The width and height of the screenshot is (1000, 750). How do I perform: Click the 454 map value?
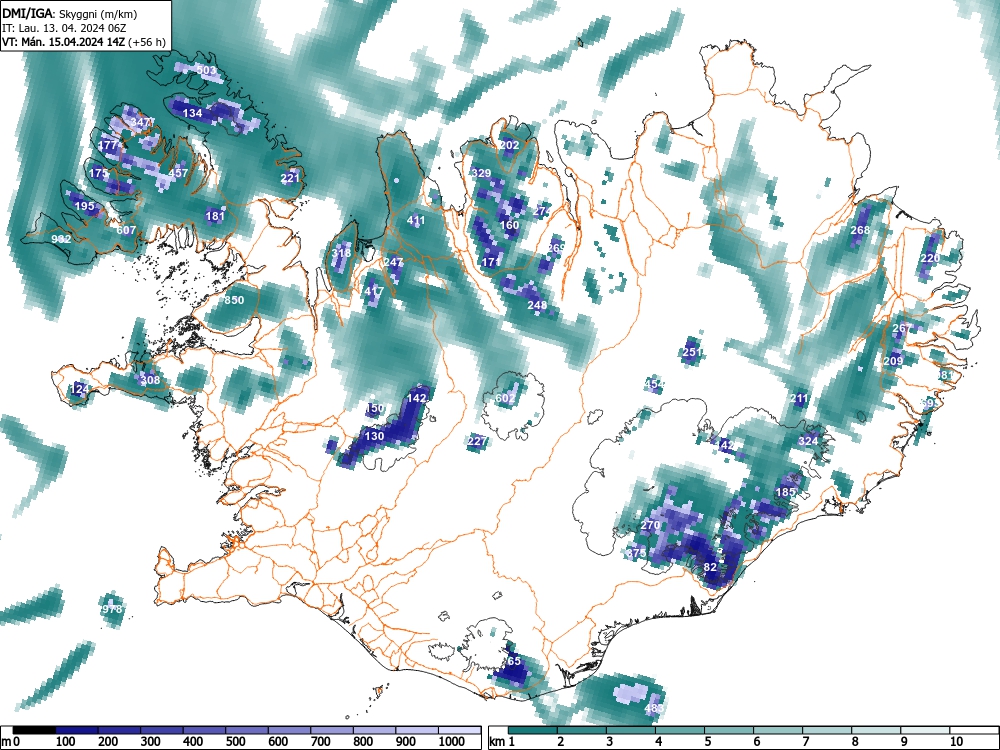point(654,384)
